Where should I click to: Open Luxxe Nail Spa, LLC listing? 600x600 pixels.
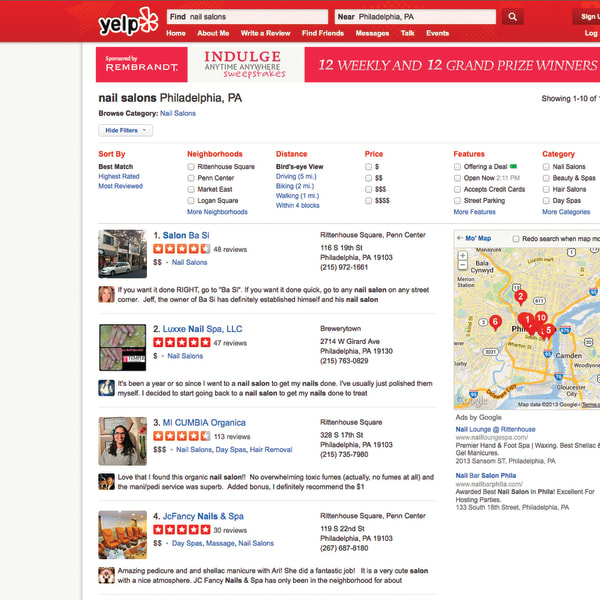pos(202,329)
